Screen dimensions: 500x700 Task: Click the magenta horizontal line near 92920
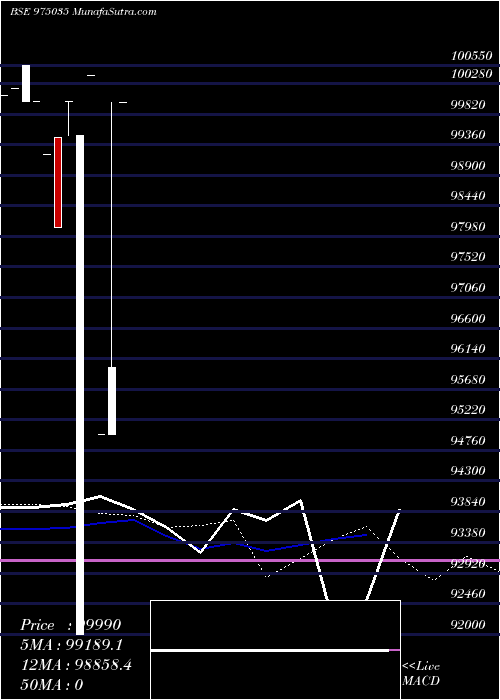coord(250,560)
